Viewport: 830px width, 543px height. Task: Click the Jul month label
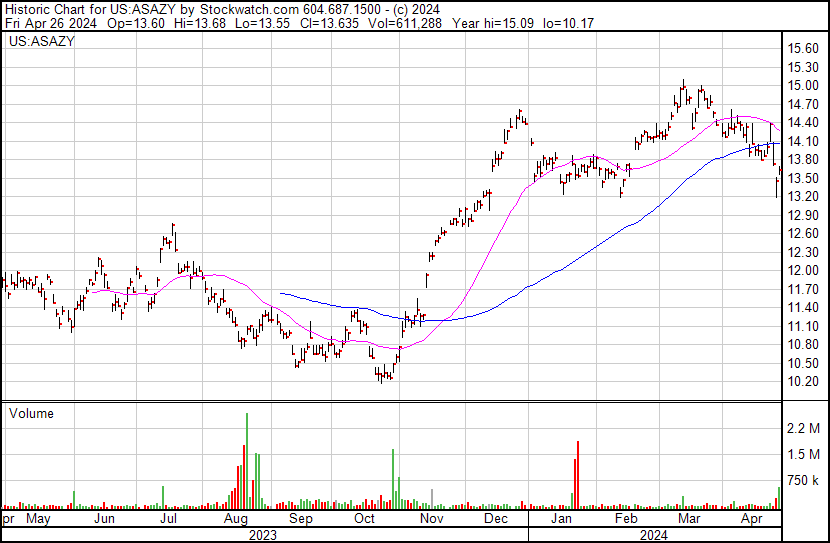168,518
